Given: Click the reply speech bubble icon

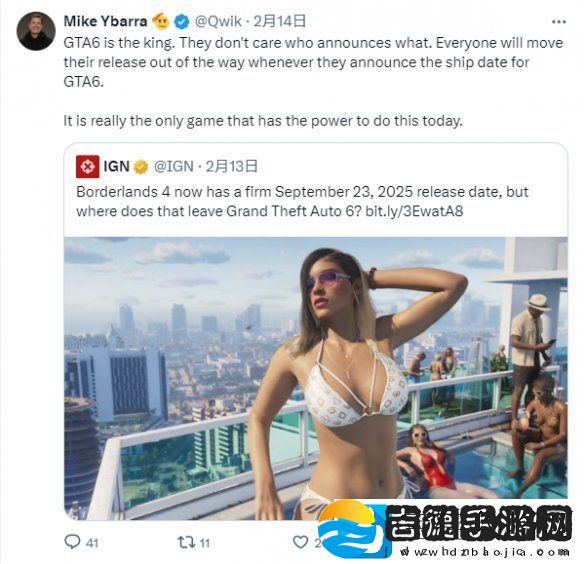Looking at the screenshot, I should tap(72, 542).
